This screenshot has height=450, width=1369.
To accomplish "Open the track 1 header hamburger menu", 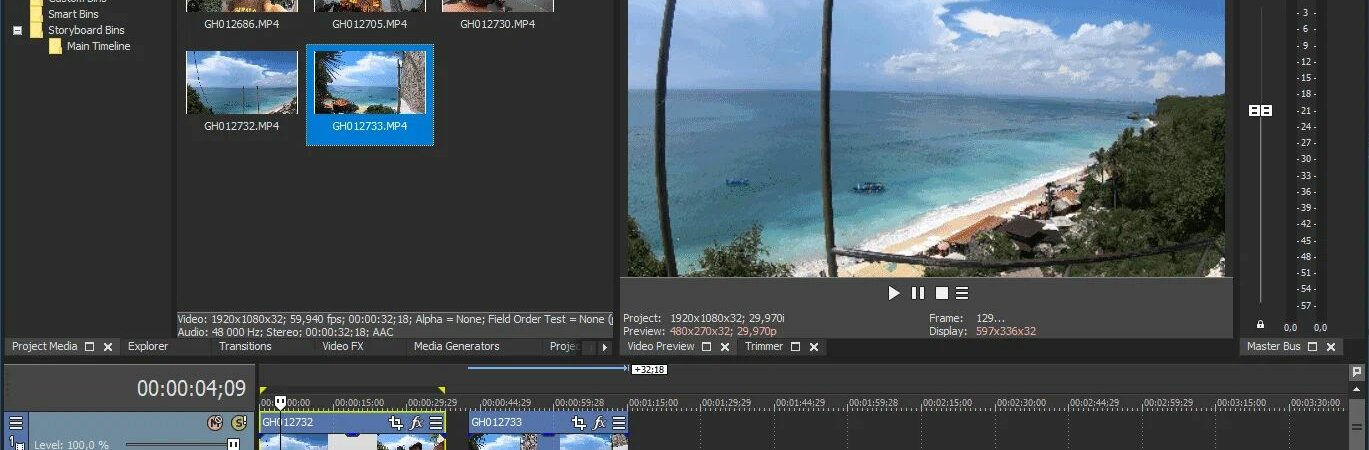I will (16, 423).
